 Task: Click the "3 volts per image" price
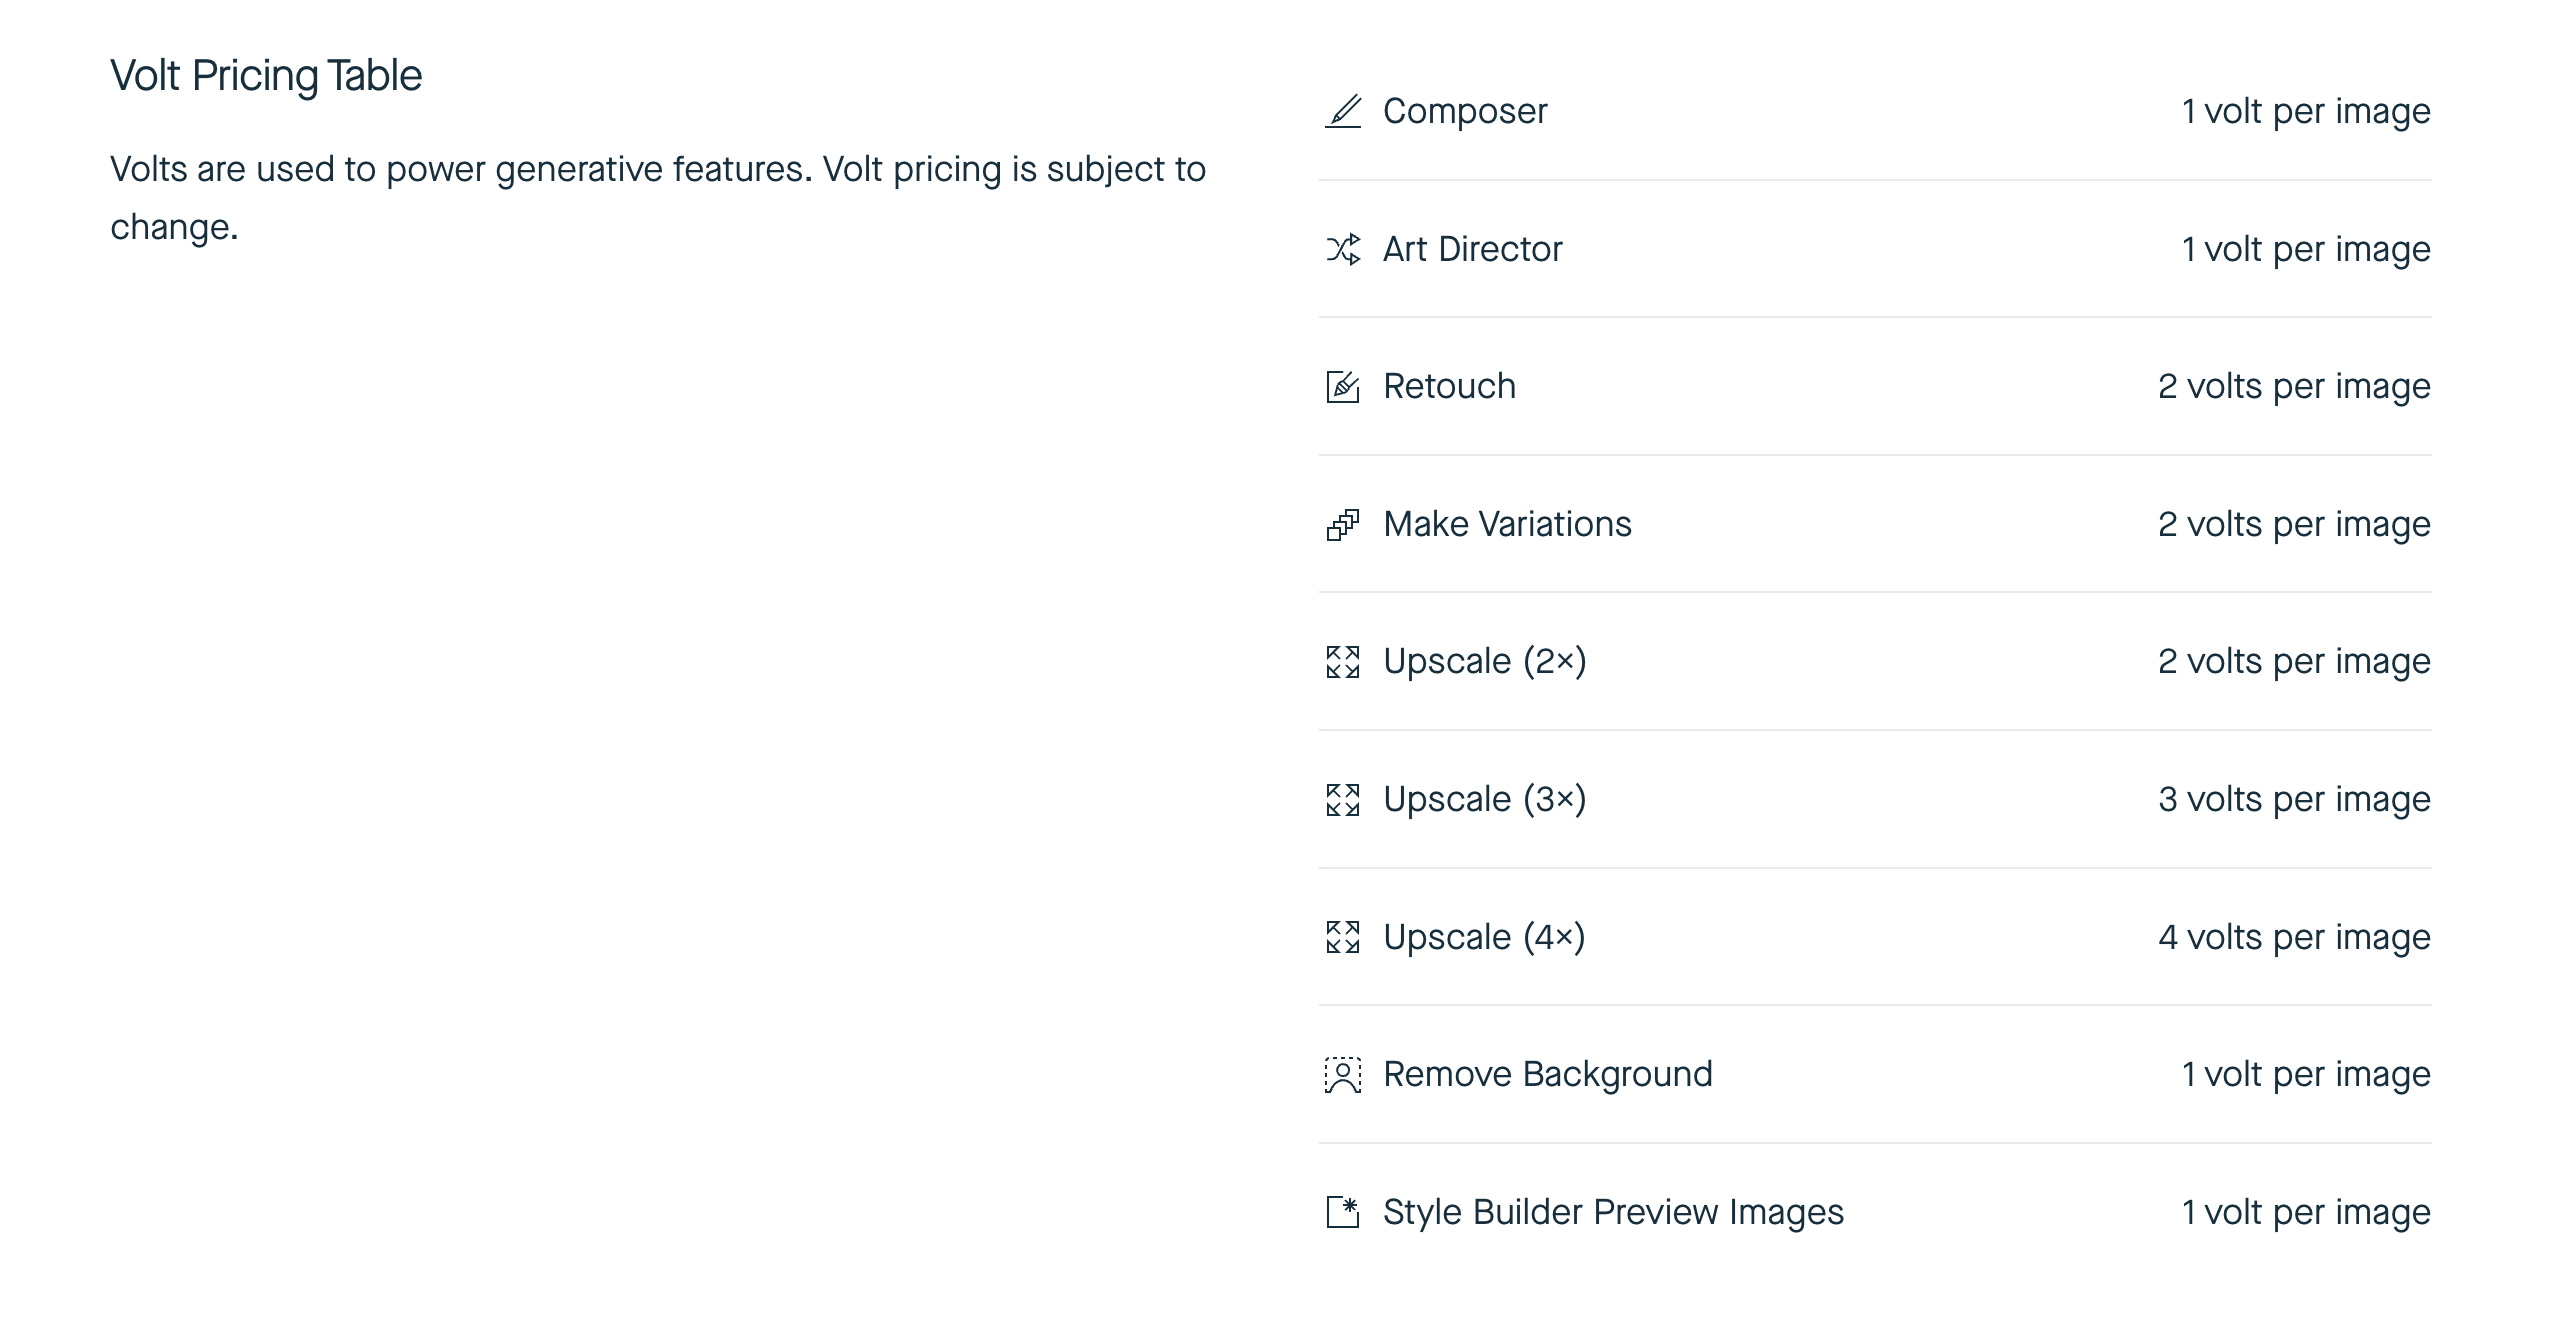[x=2294, y=800]
